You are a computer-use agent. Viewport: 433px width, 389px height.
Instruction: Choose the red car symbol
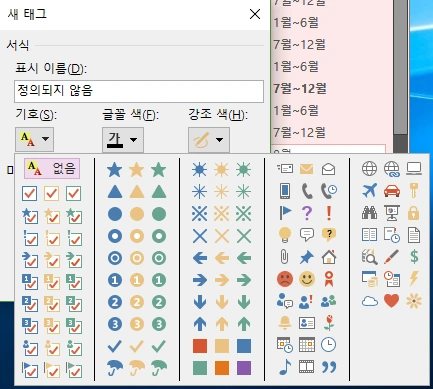coord(392,191)
